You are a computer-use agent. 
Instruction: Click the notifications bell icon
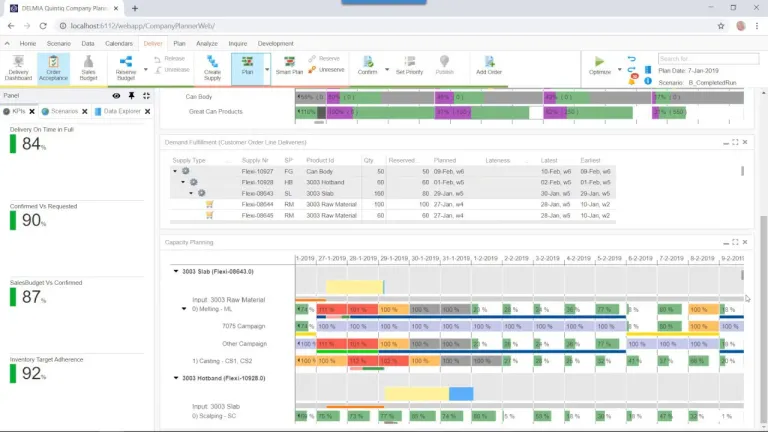click(632, 81)
